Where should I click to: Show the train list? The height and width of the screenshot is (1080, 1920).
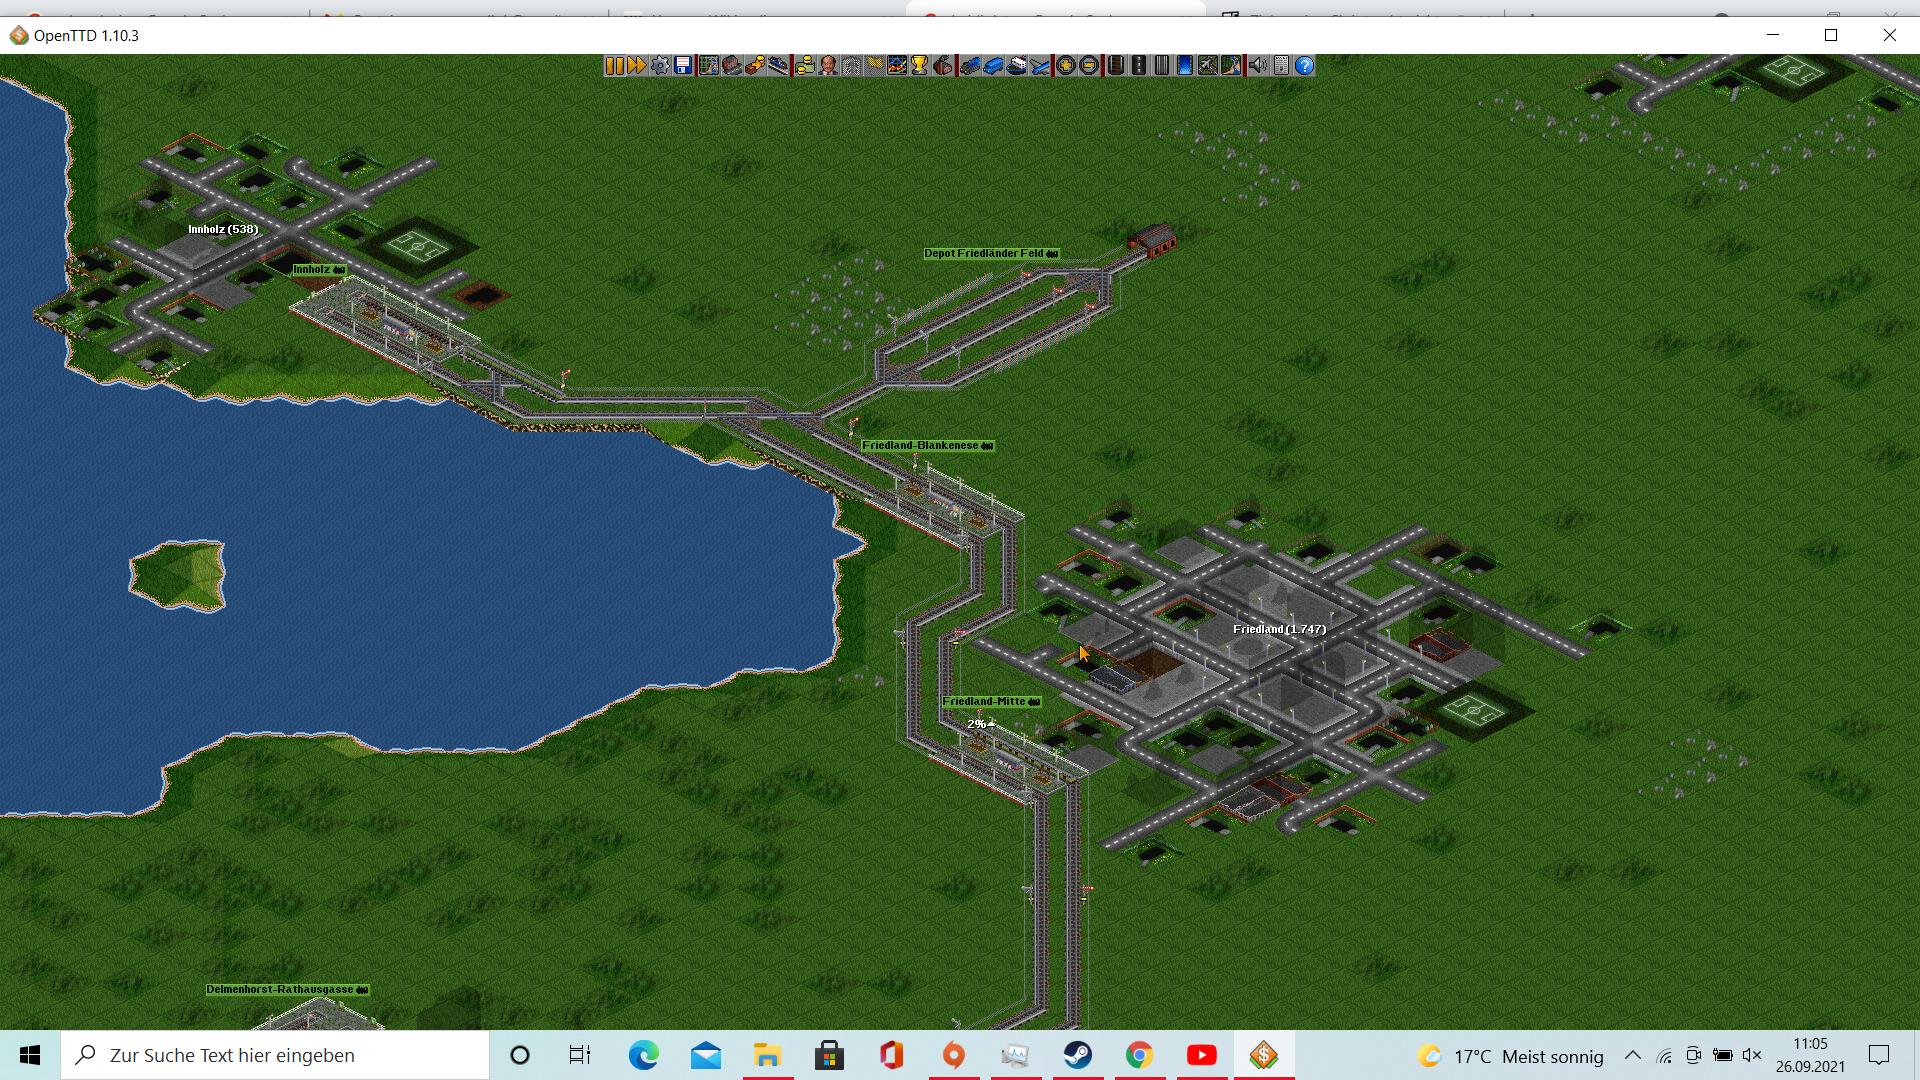tap(970, 66)
